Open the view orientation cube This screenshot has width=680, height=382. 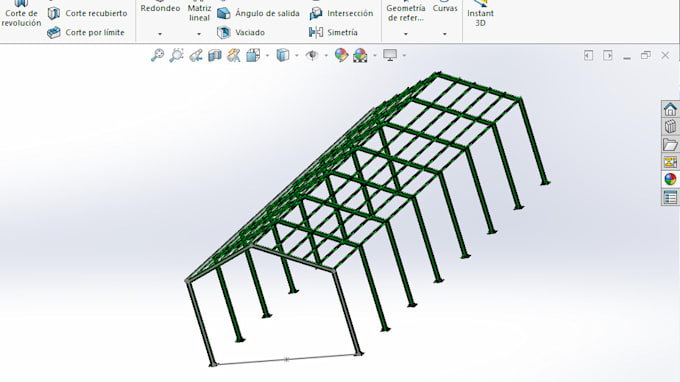(253, 56)
